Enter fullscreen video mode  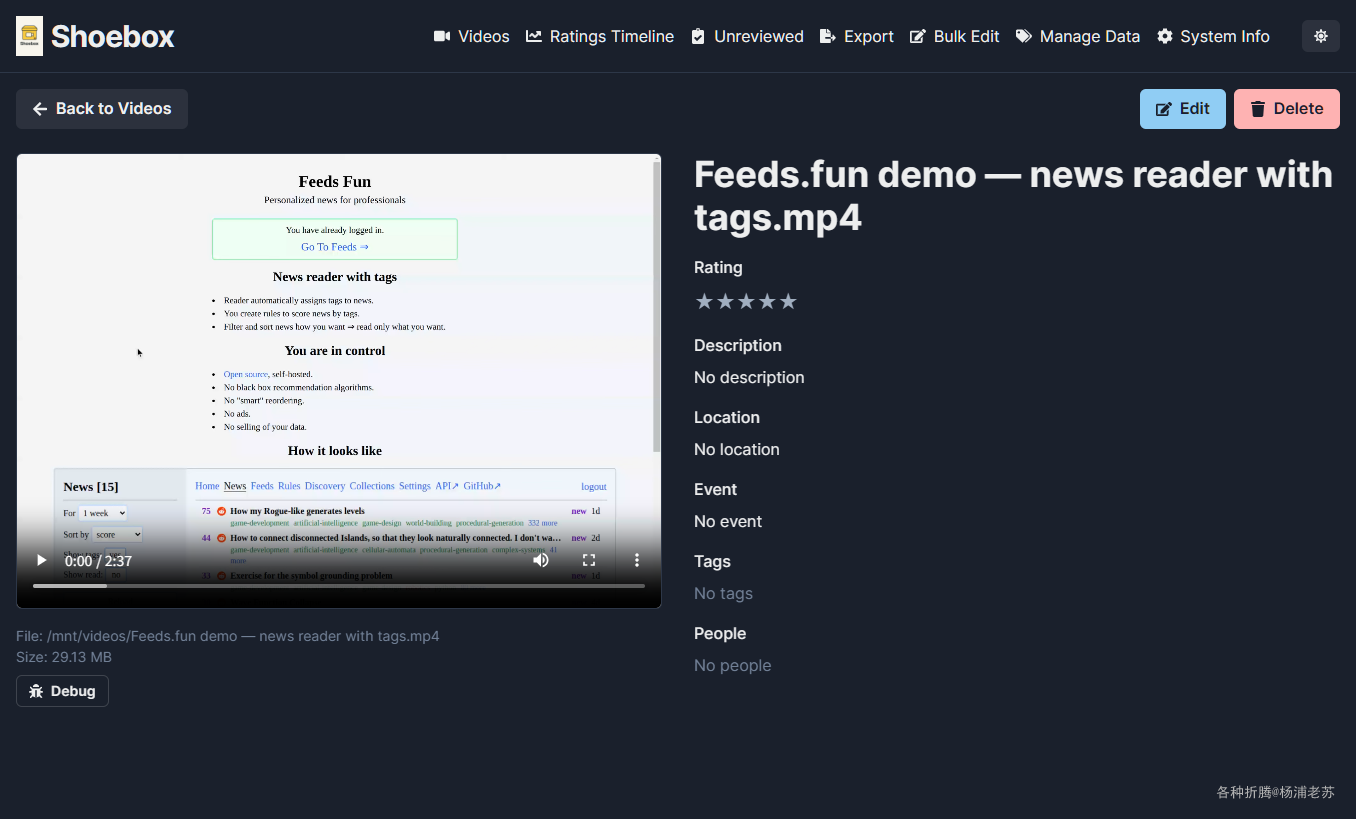589,560
